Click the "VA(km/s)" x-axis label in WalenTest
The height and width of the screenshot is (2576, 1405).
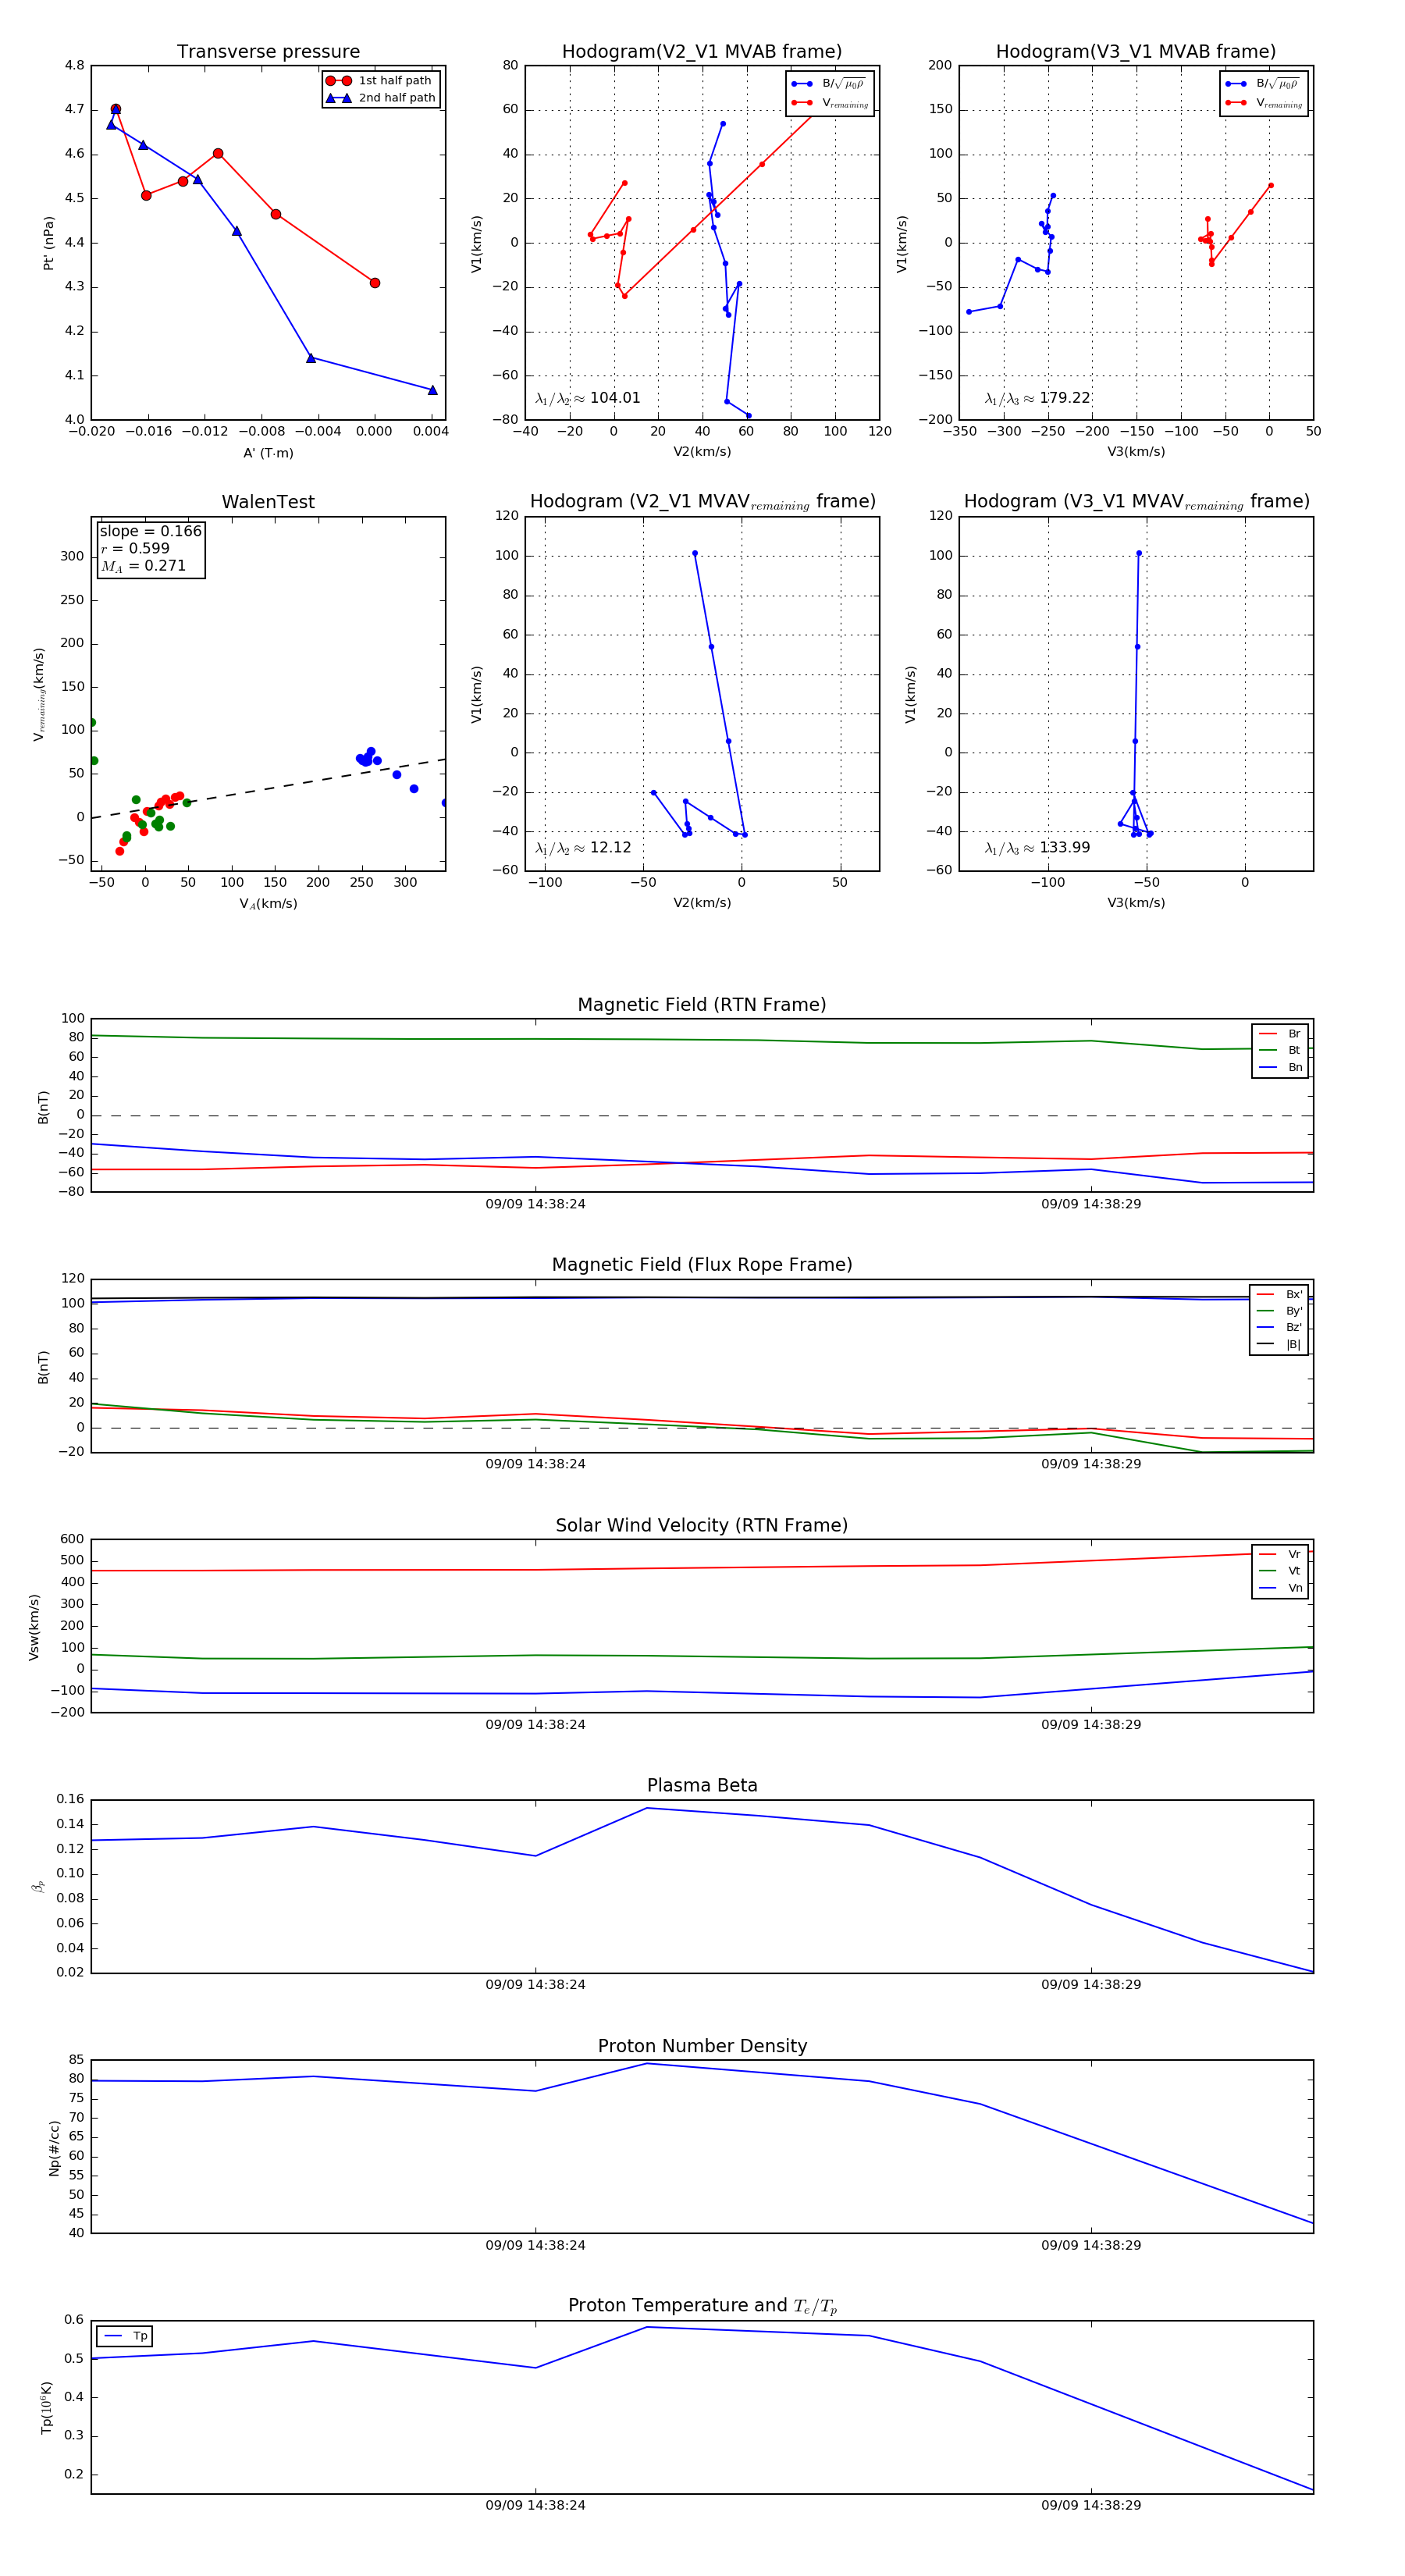268,904
